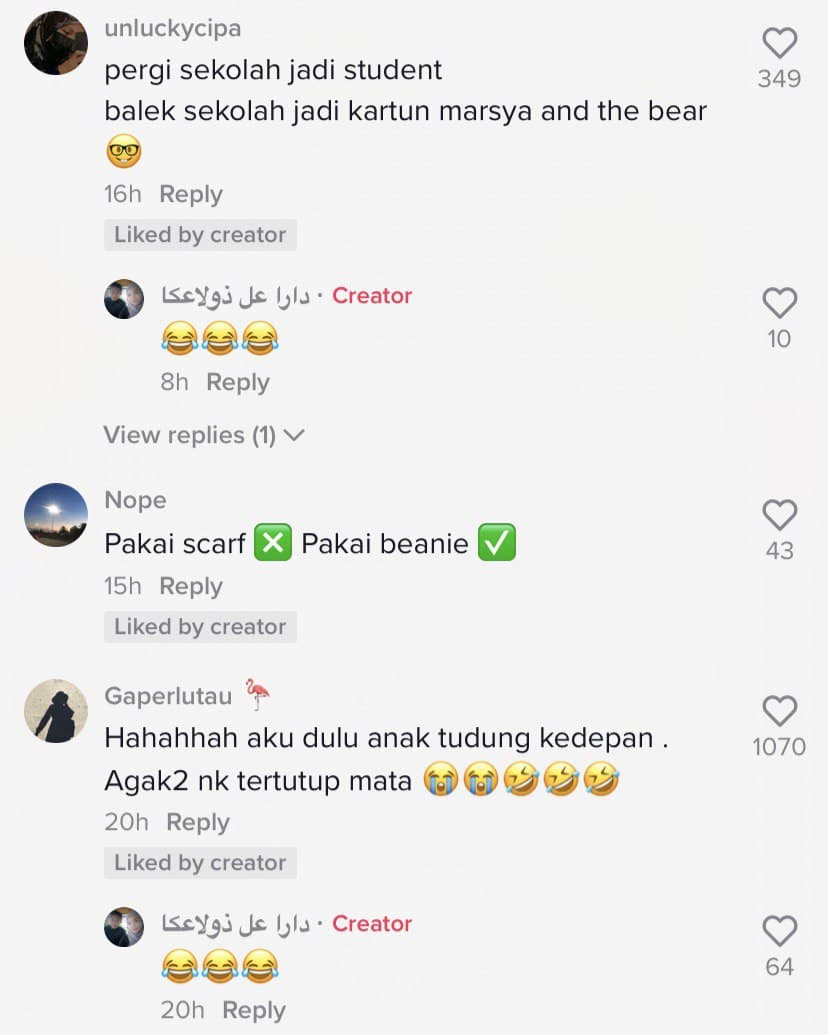The image size is (828, 1035).
Task: Reply to Gaperlutau's 20h comment
Action: pos(197,822)
